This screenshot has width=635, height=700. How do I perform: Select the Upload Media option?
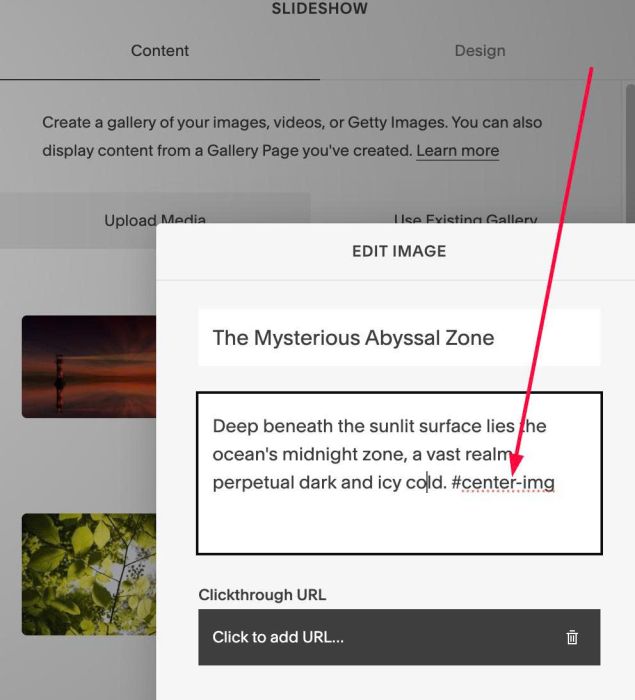click(155, 220)
